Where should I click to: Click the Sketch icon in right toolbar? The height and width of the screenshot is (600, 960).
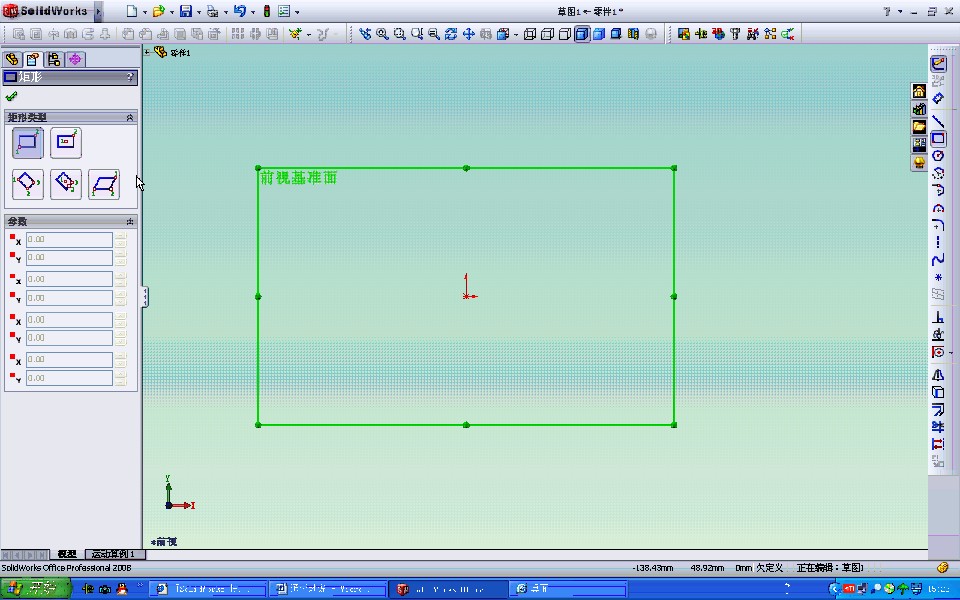[938, 63]
